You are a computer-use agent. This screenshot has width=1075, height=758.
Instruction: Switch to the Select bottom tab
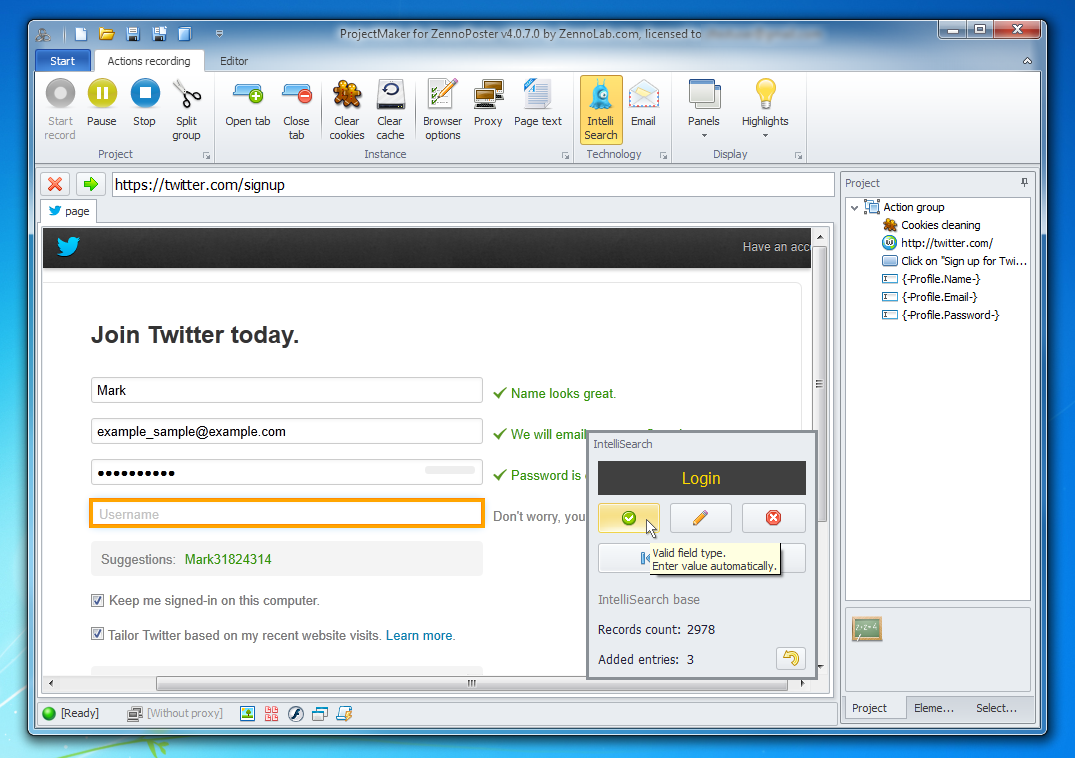(x=996, y=708)
